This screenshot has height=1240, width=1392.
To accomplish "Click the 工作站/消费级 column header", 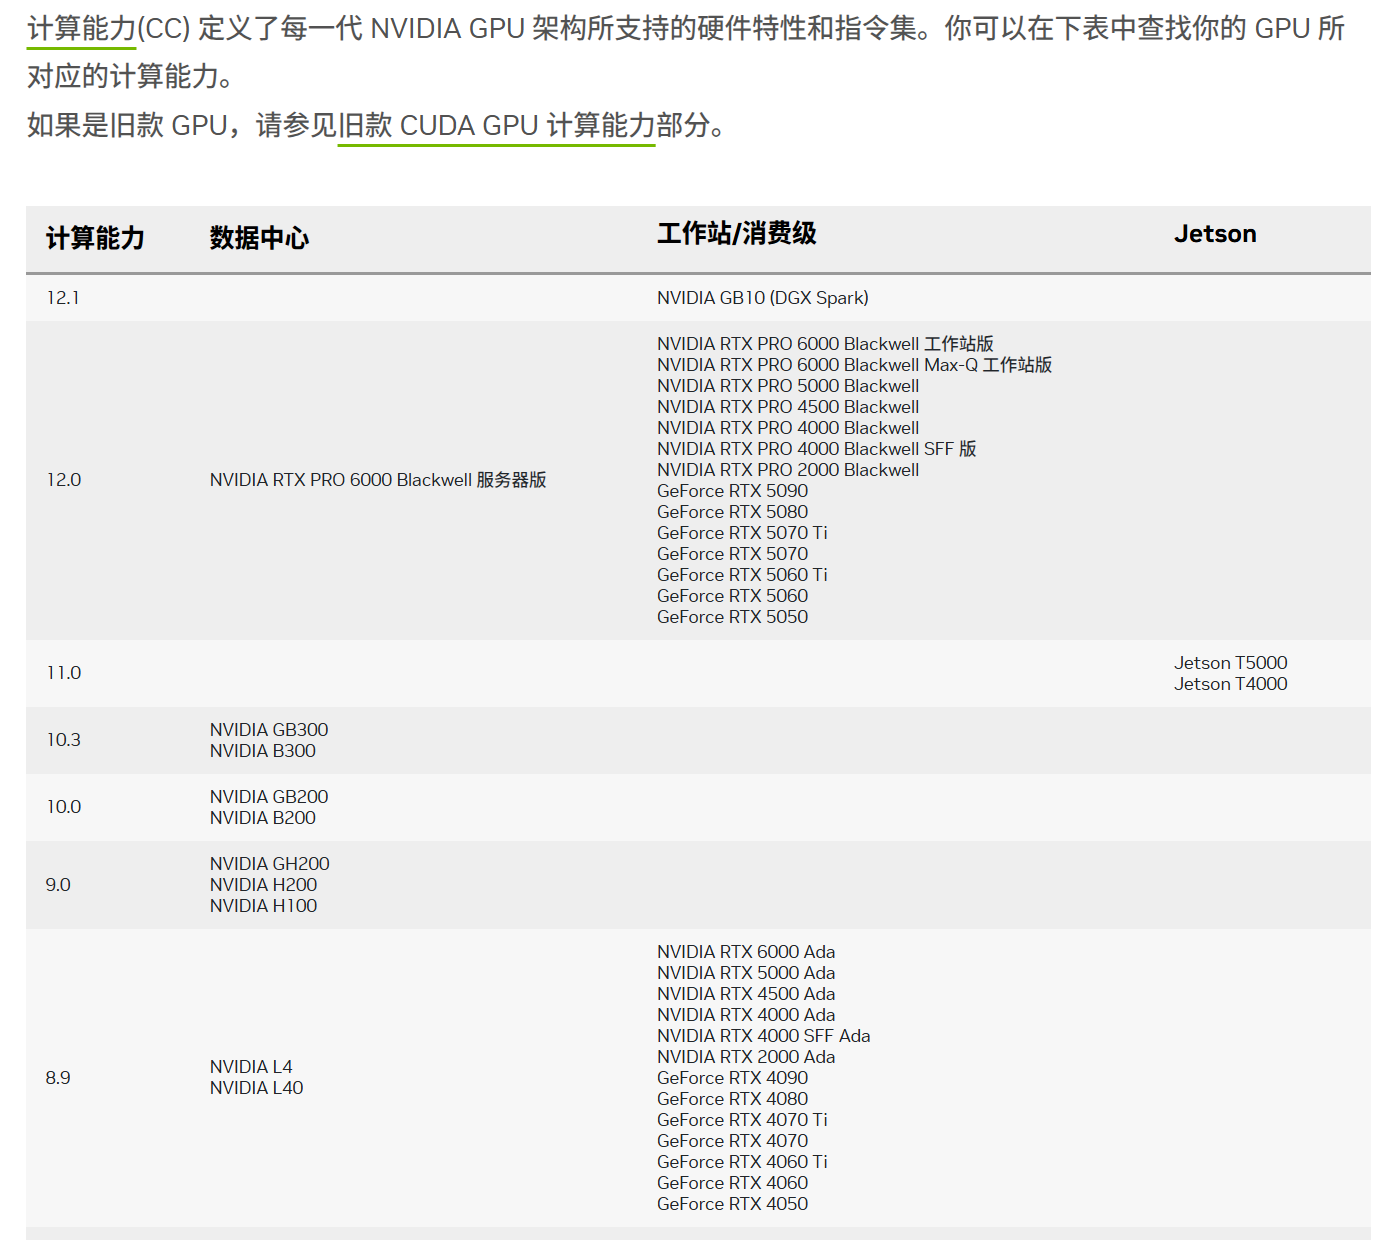I will pos(737,234).
